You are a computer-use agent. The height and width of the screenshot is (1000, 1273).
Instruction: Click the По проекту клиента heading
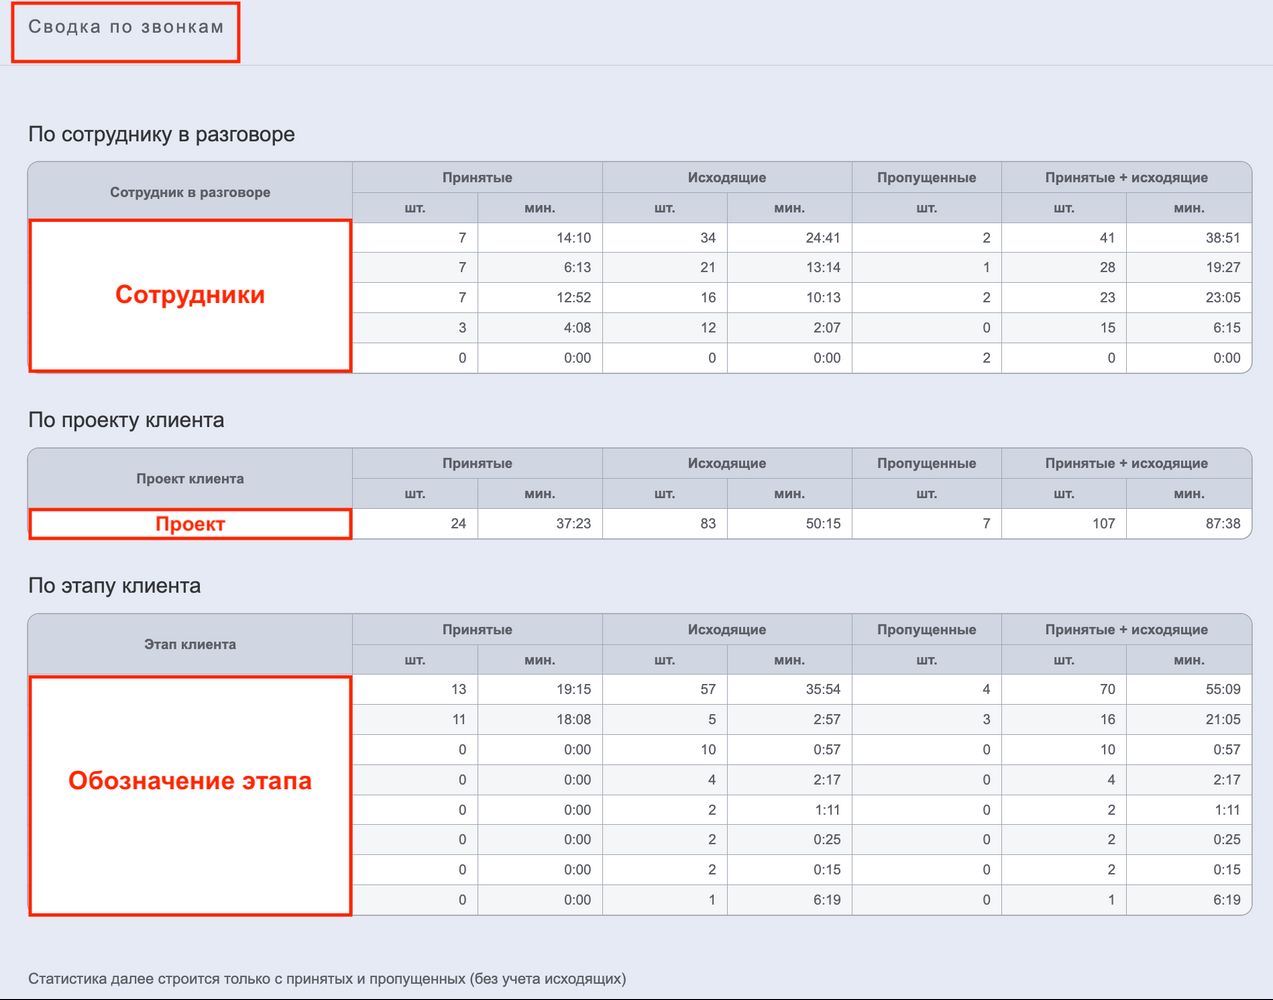coord(126,420)
